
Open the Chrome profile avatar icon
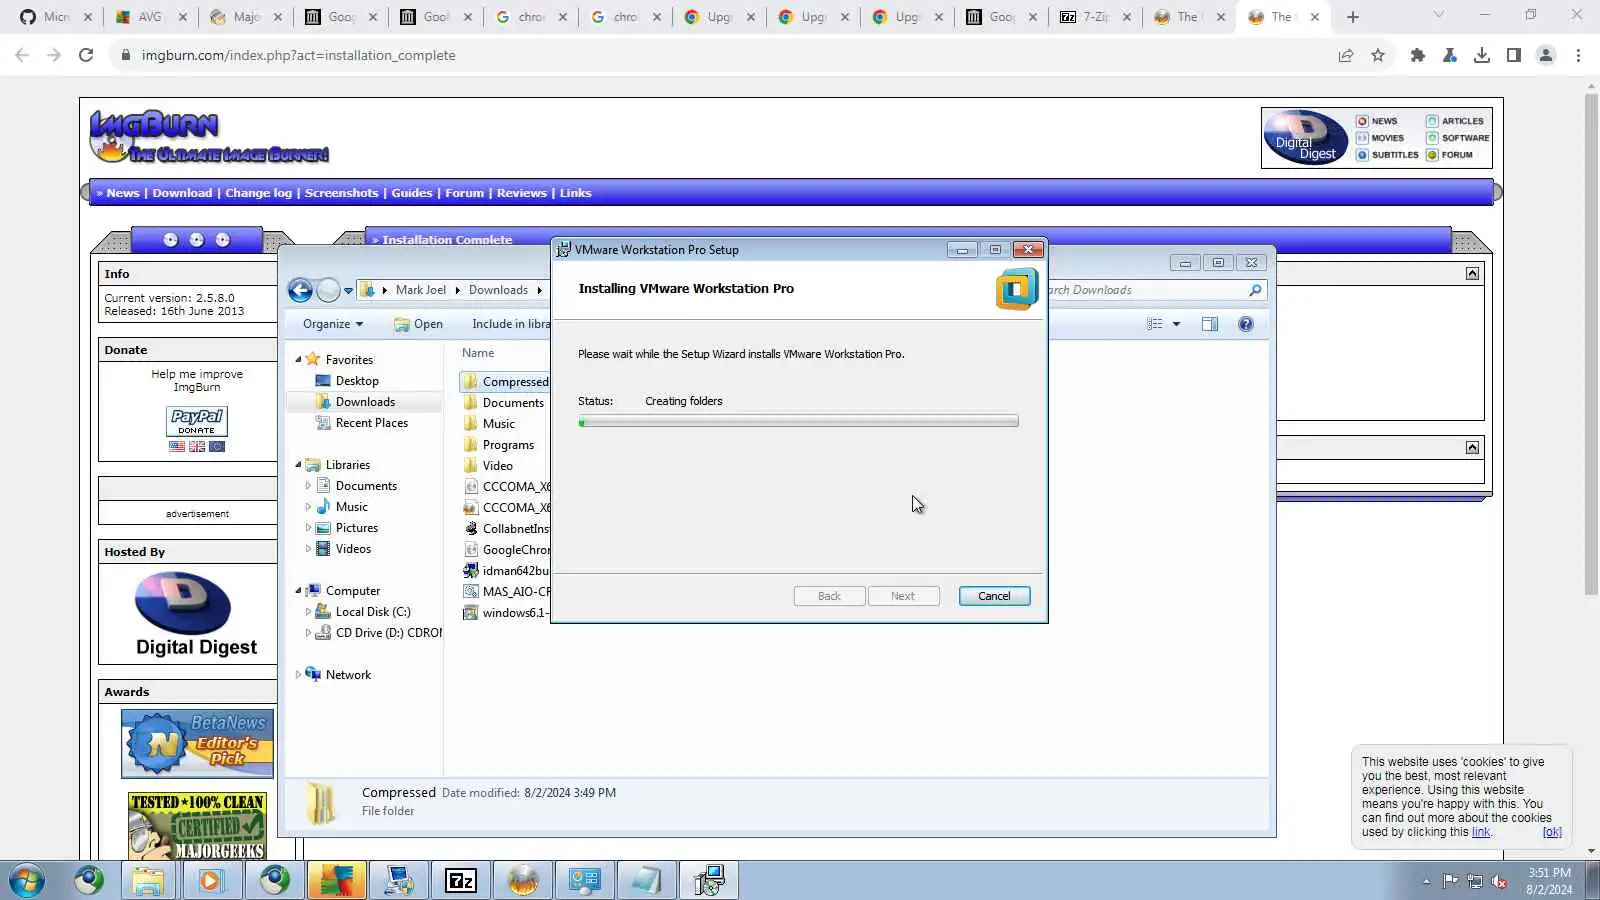[x=1546, y=55]
